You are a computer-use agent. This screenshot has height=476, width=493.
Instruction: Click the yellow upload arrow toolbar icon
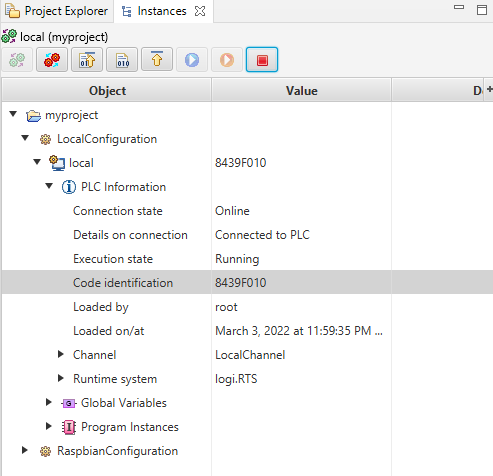pyautogui.click(x=157, y=60)
